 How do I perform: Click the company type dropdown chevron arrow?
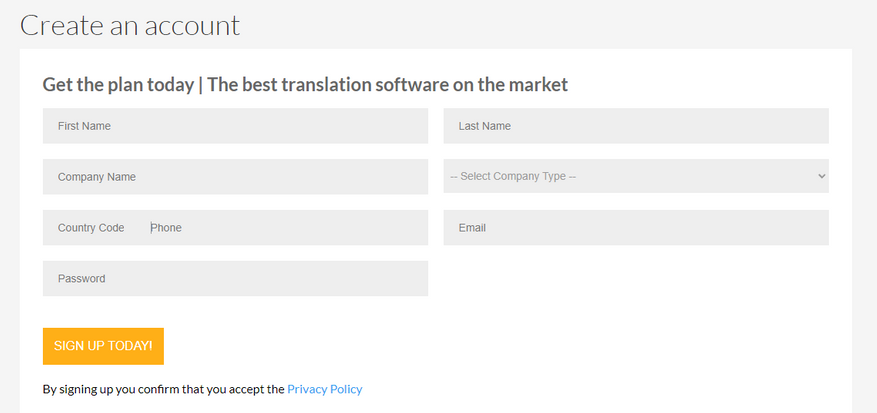coord(821,176)
